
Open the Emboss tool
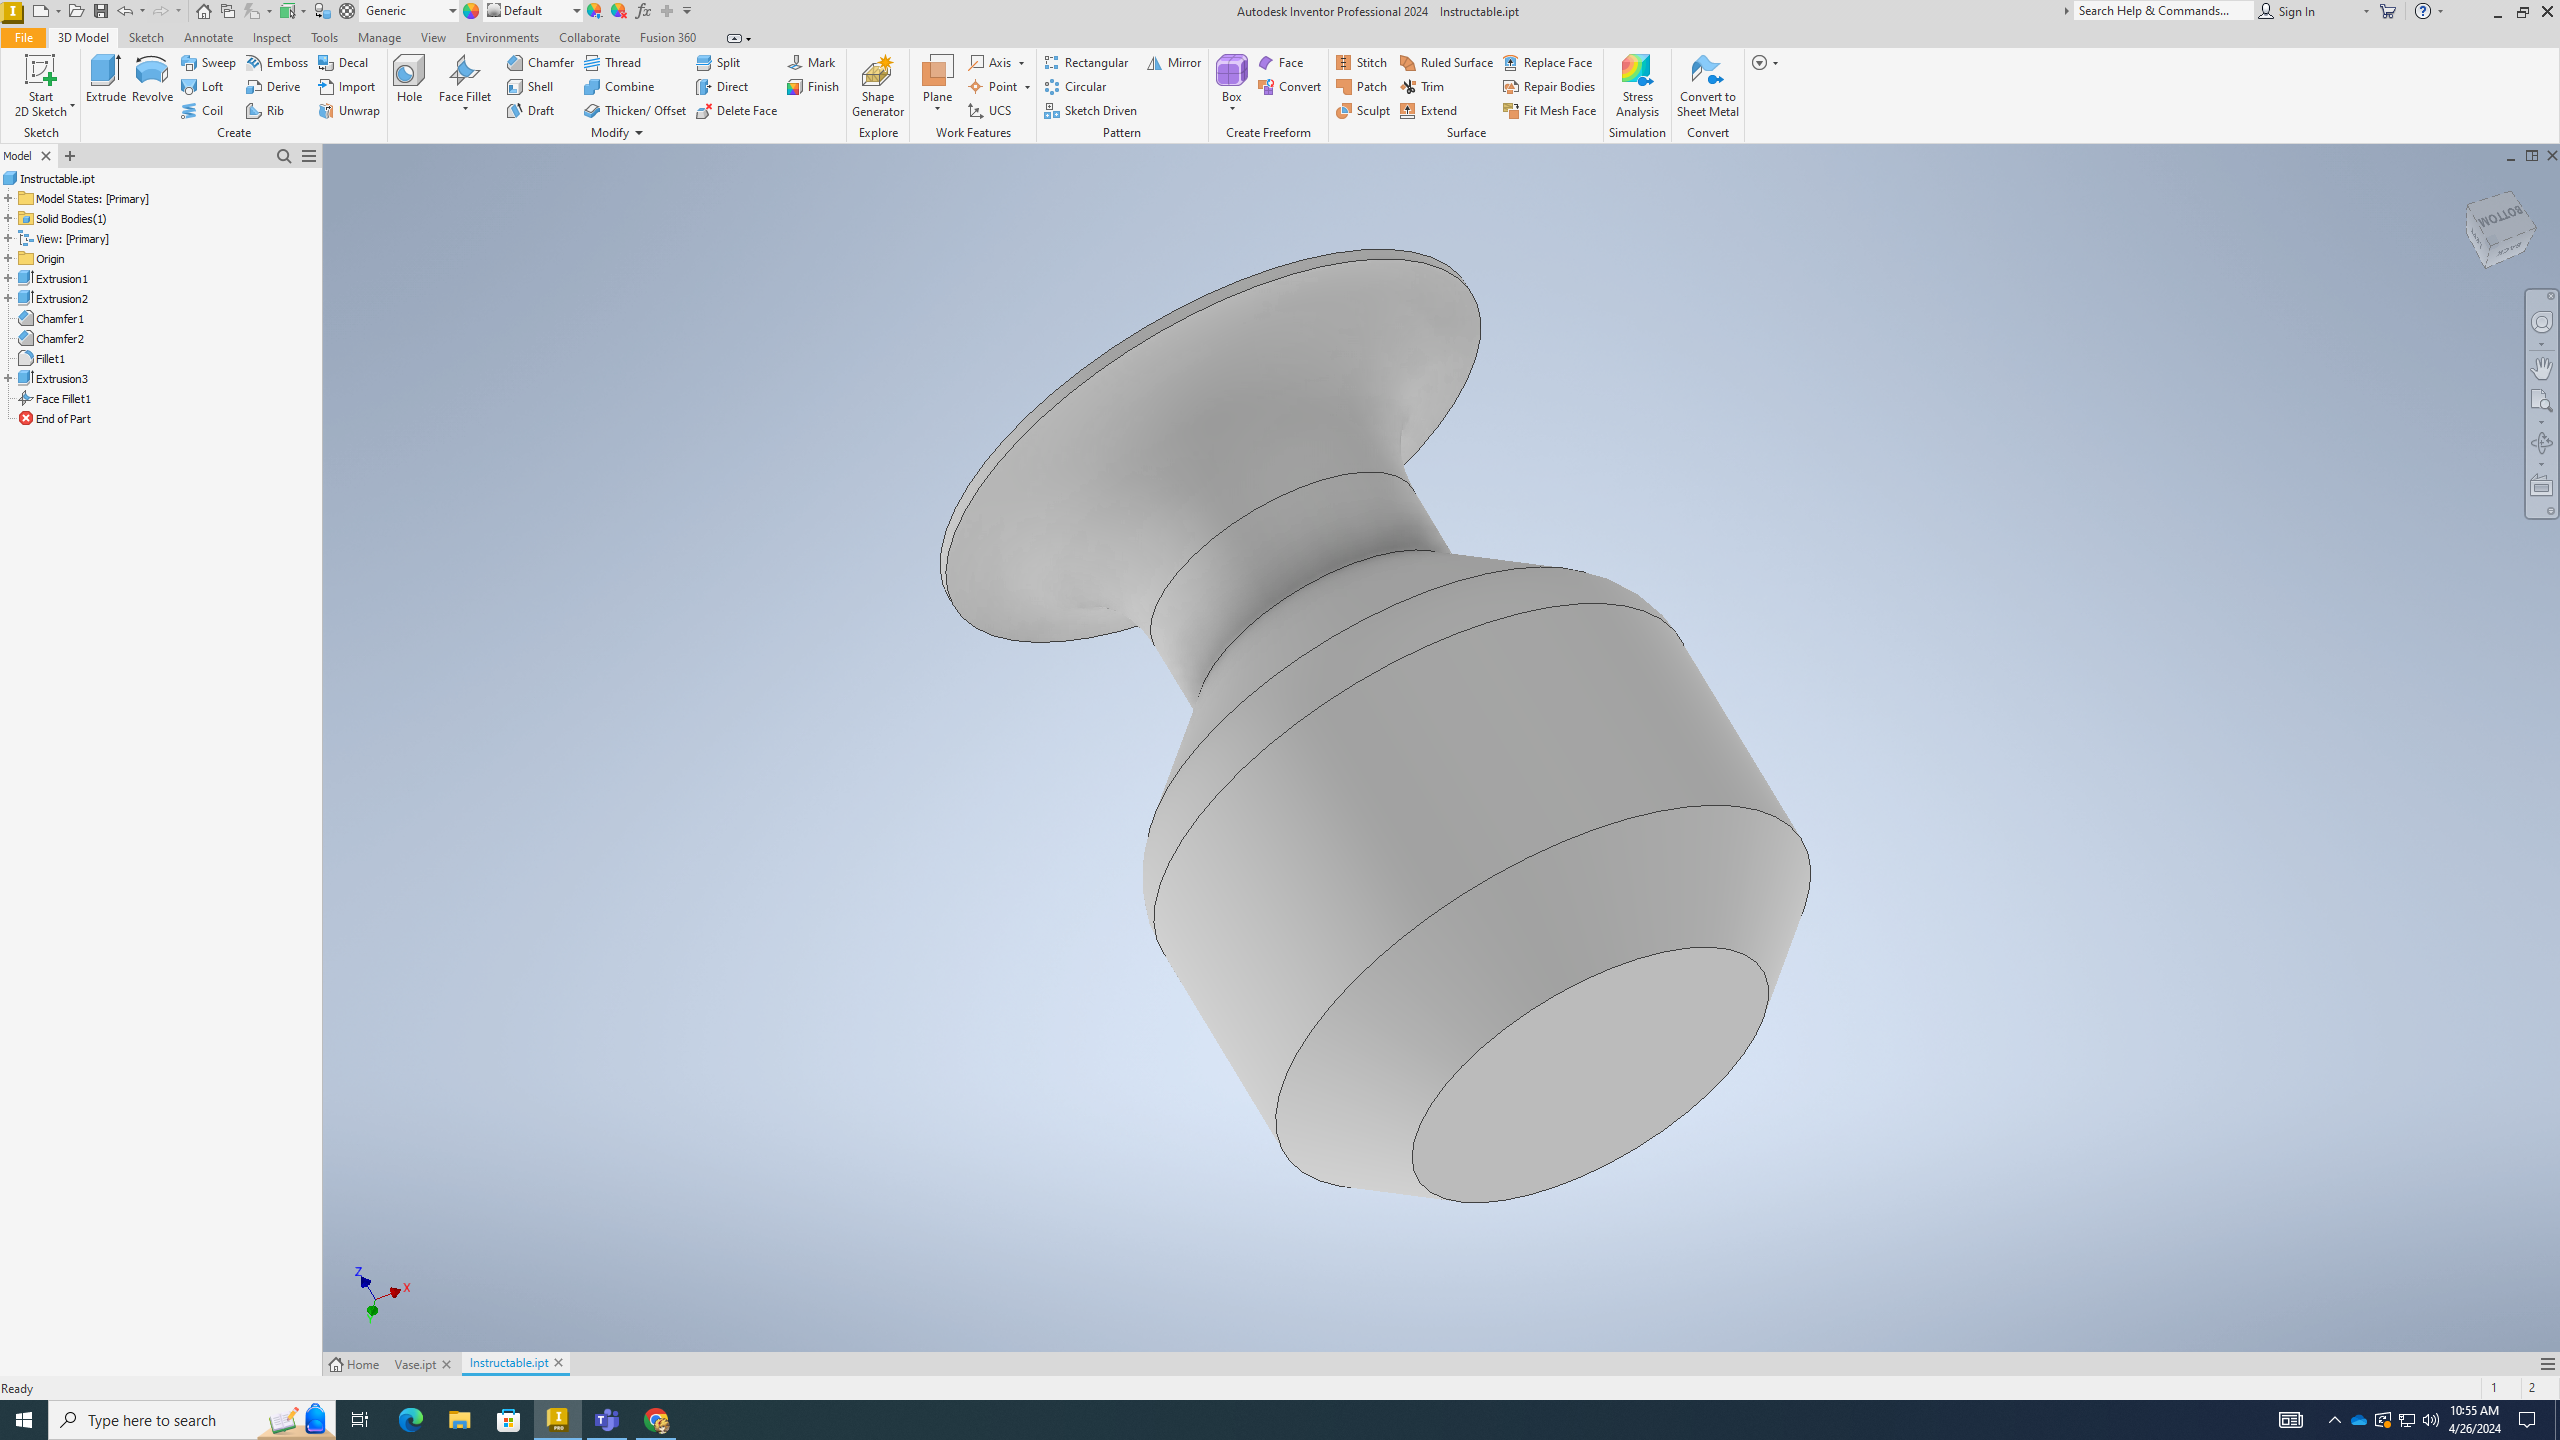(x=277, y=62)
